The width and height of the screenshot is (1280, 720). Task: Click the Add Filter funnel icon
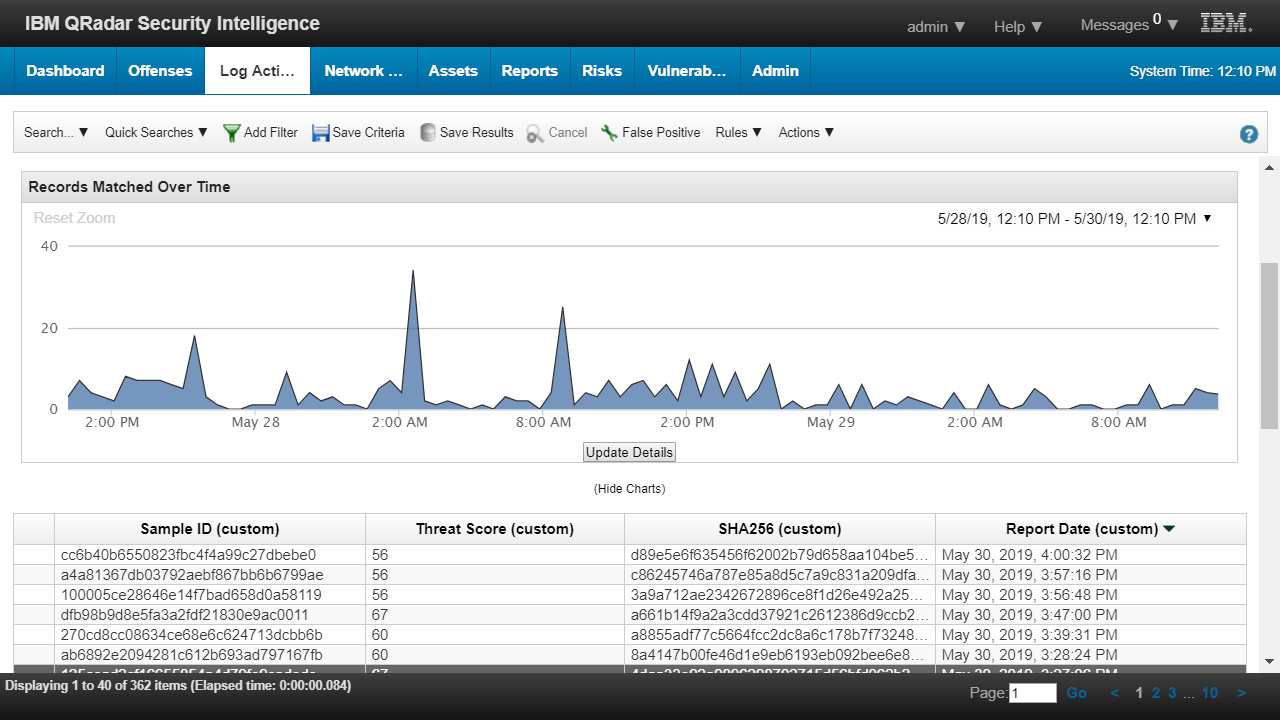(232, 133)
